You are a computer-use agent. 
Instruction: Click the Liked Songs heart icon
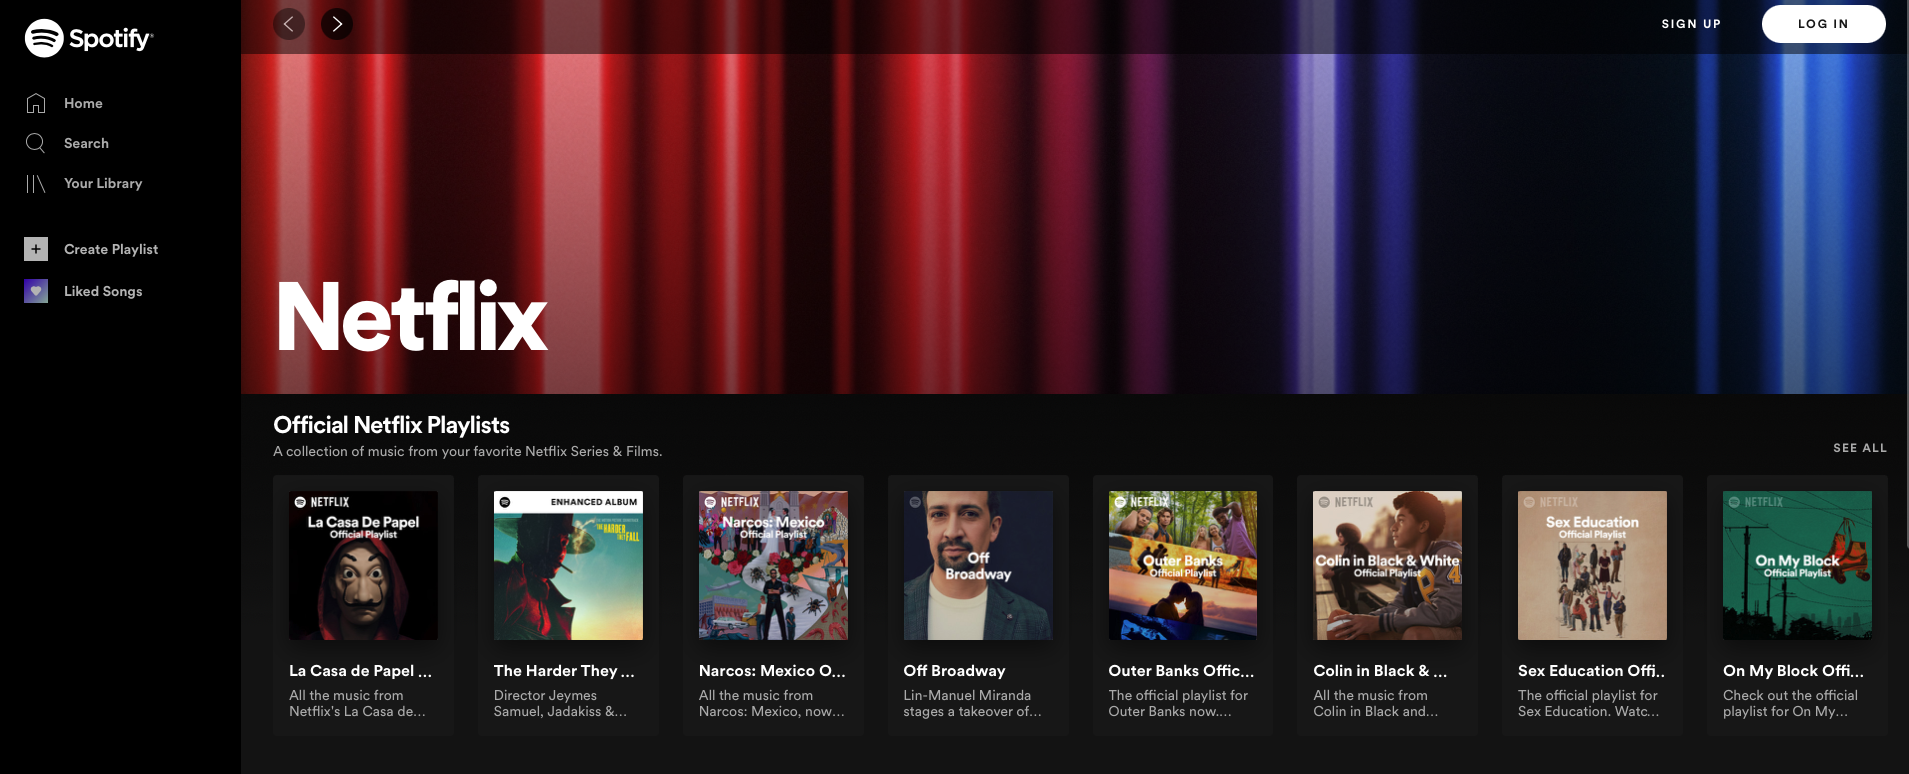[x=36, y=291]
